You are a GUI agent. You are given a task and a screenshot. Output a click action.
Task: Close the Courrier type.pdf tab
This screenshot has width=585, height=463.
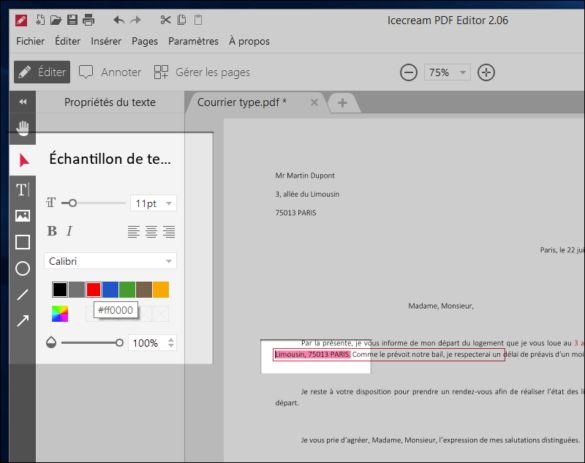click(x=314, y=102)
